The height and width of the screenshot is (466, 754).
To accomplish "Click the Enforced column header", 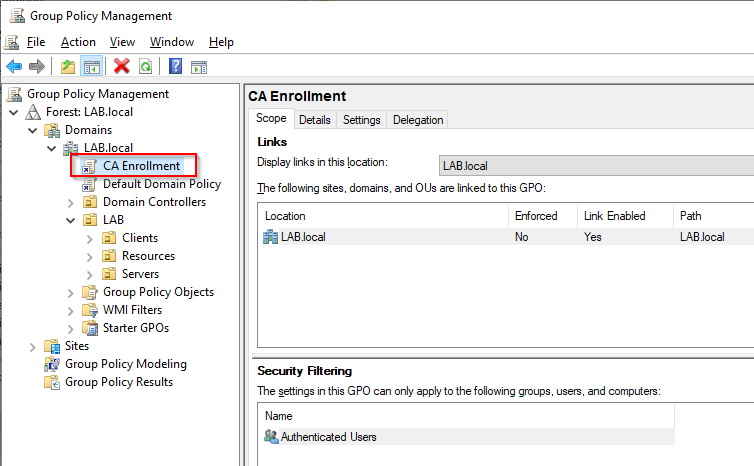I will [543, 216].
